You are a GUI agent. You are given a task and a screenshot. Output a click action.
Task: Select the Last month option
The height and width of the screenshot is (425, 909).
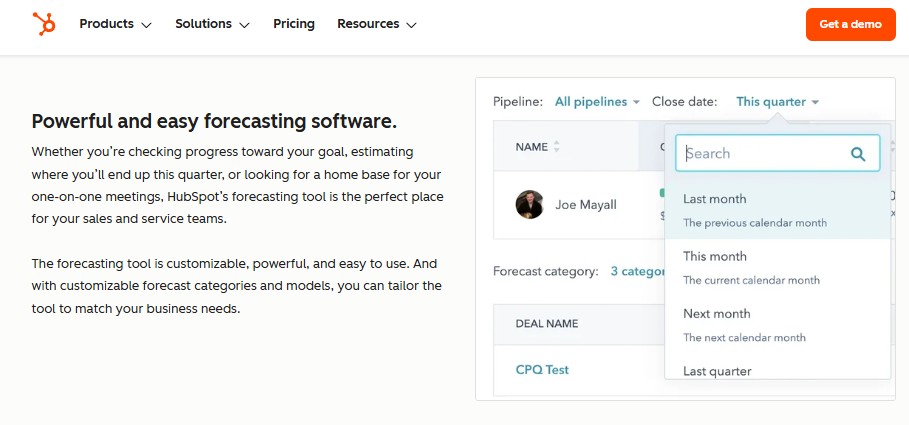click(777, 210)
